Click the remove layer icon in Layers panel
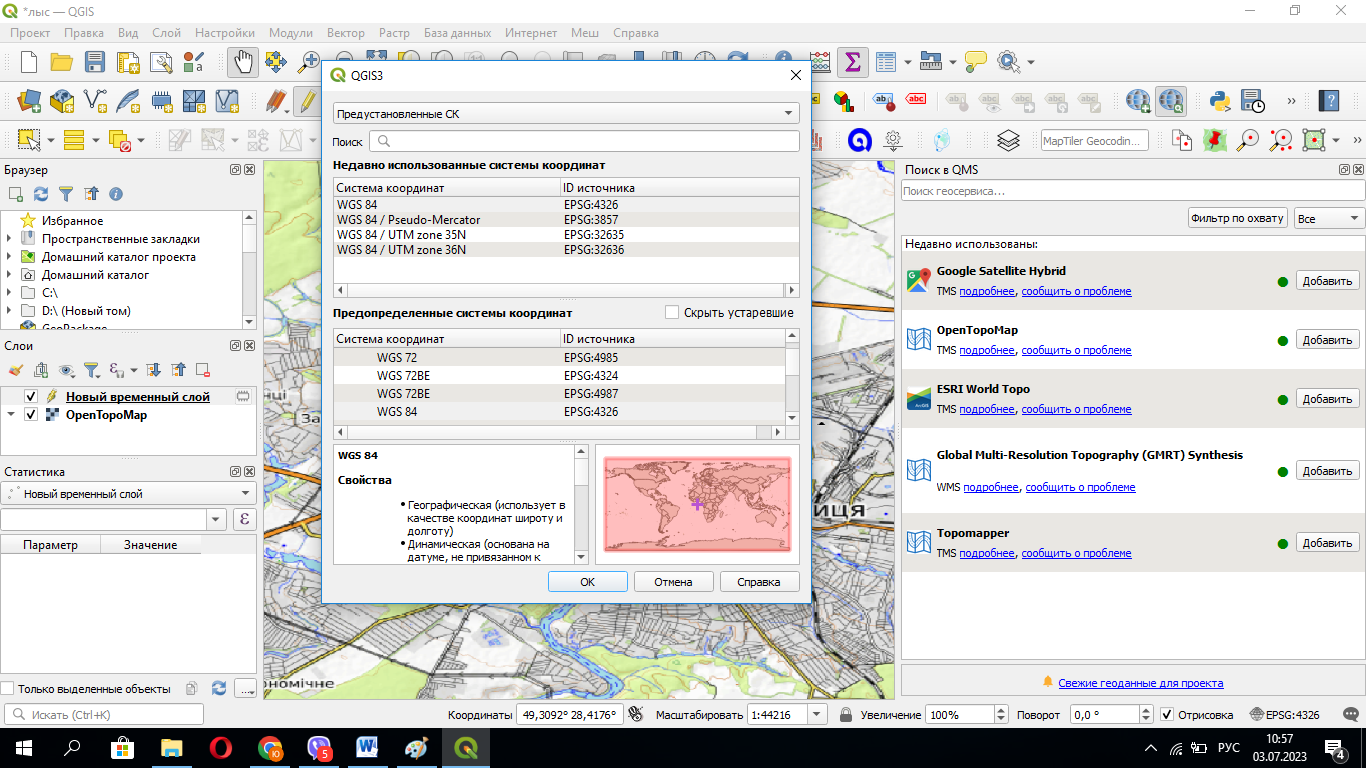This screenshot has width=1366, height=768. pyautogui.click(x=203, y=370)
